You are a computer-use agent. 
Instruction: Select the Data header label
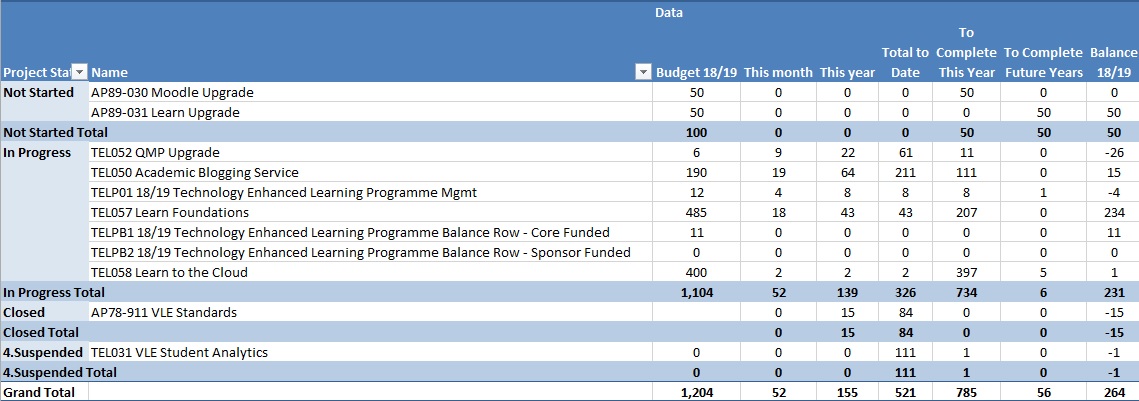(669, 13)
